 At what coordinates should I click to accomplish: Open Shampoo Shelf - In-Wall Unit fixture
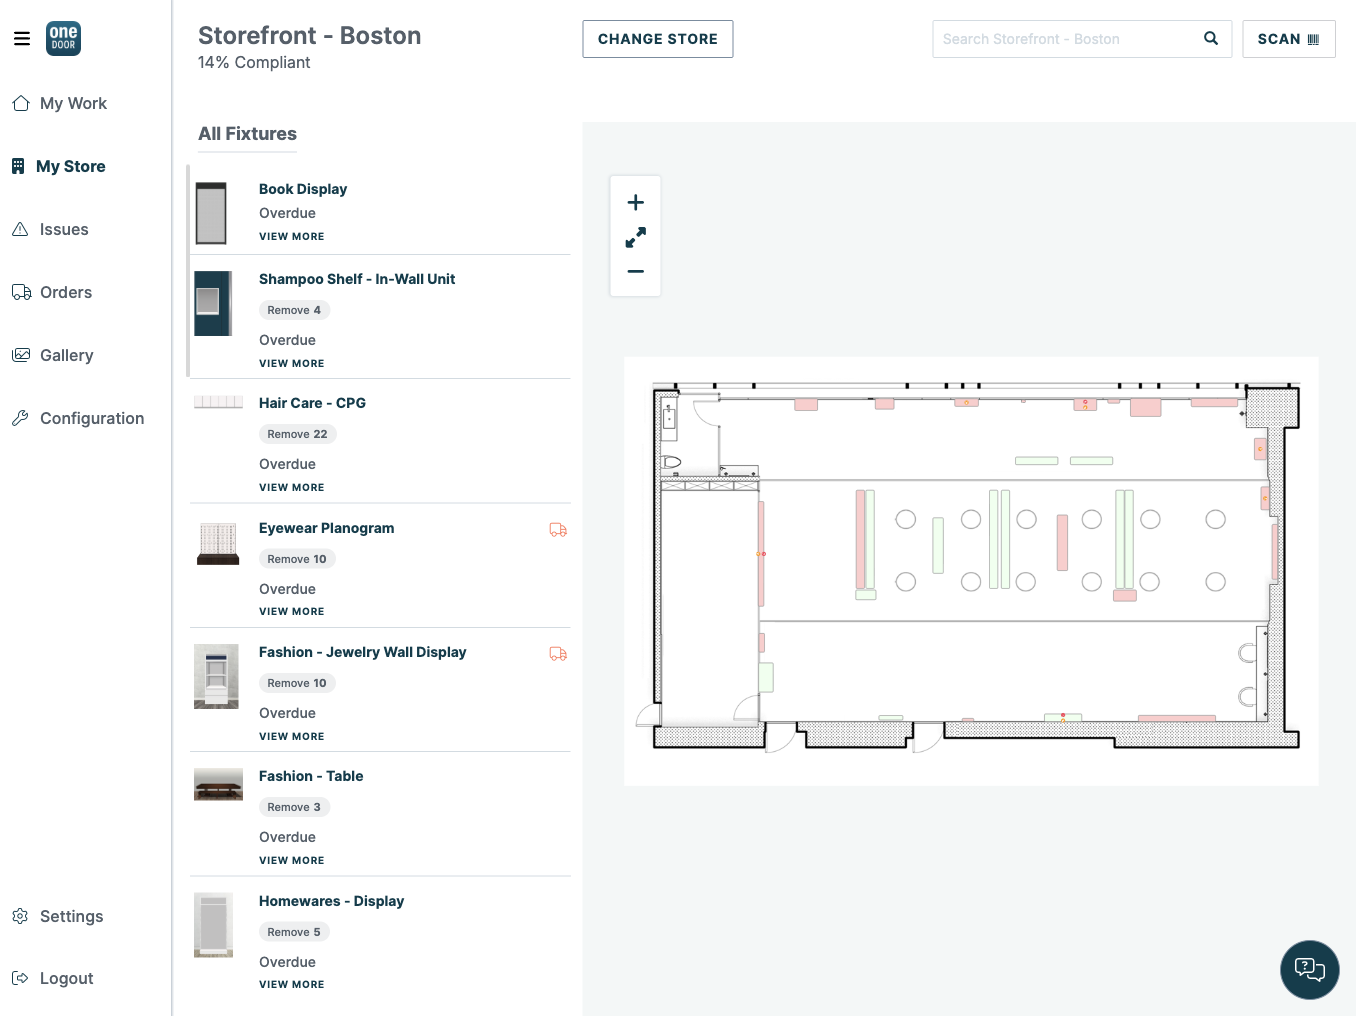pyautogui.click(x=357, y=279)
